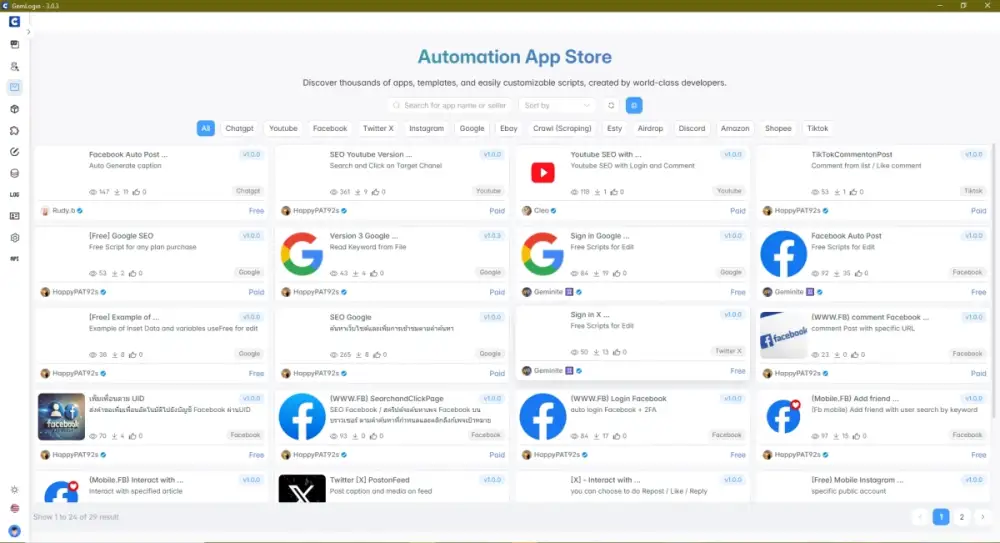
Task: Switch language using the US flag icon
Action: pyautogui.click(x=14, y=509)
